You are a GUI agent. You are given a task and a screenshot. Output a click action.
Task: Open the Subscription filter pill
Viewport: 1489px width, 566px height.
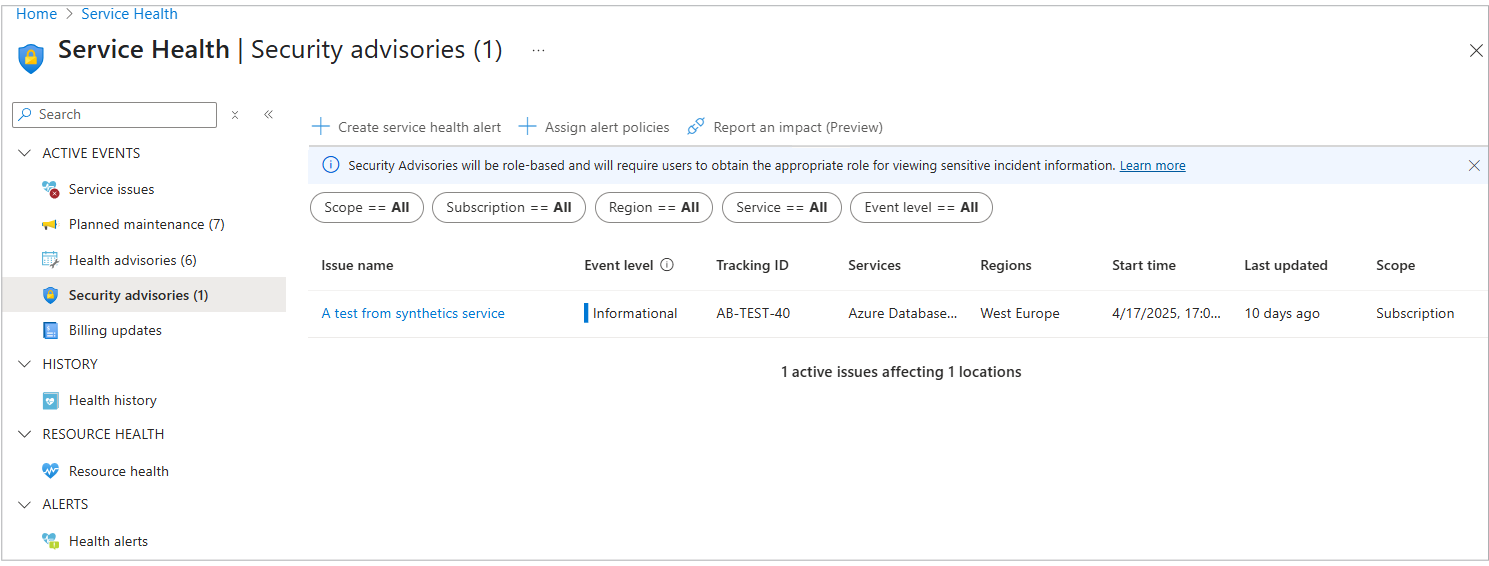pos(508,208)
